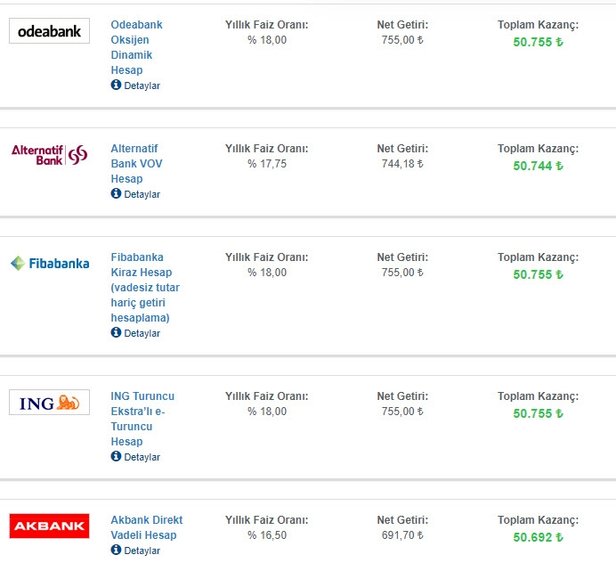The height and width of the screenshot is (571, 616).
Task: Click the ING logo
Action: pyautogui.click(x=49, y=402)
